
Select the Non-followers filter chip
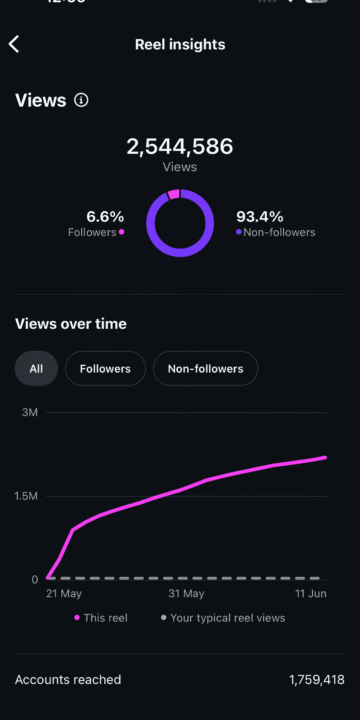(x=205, y=369)
